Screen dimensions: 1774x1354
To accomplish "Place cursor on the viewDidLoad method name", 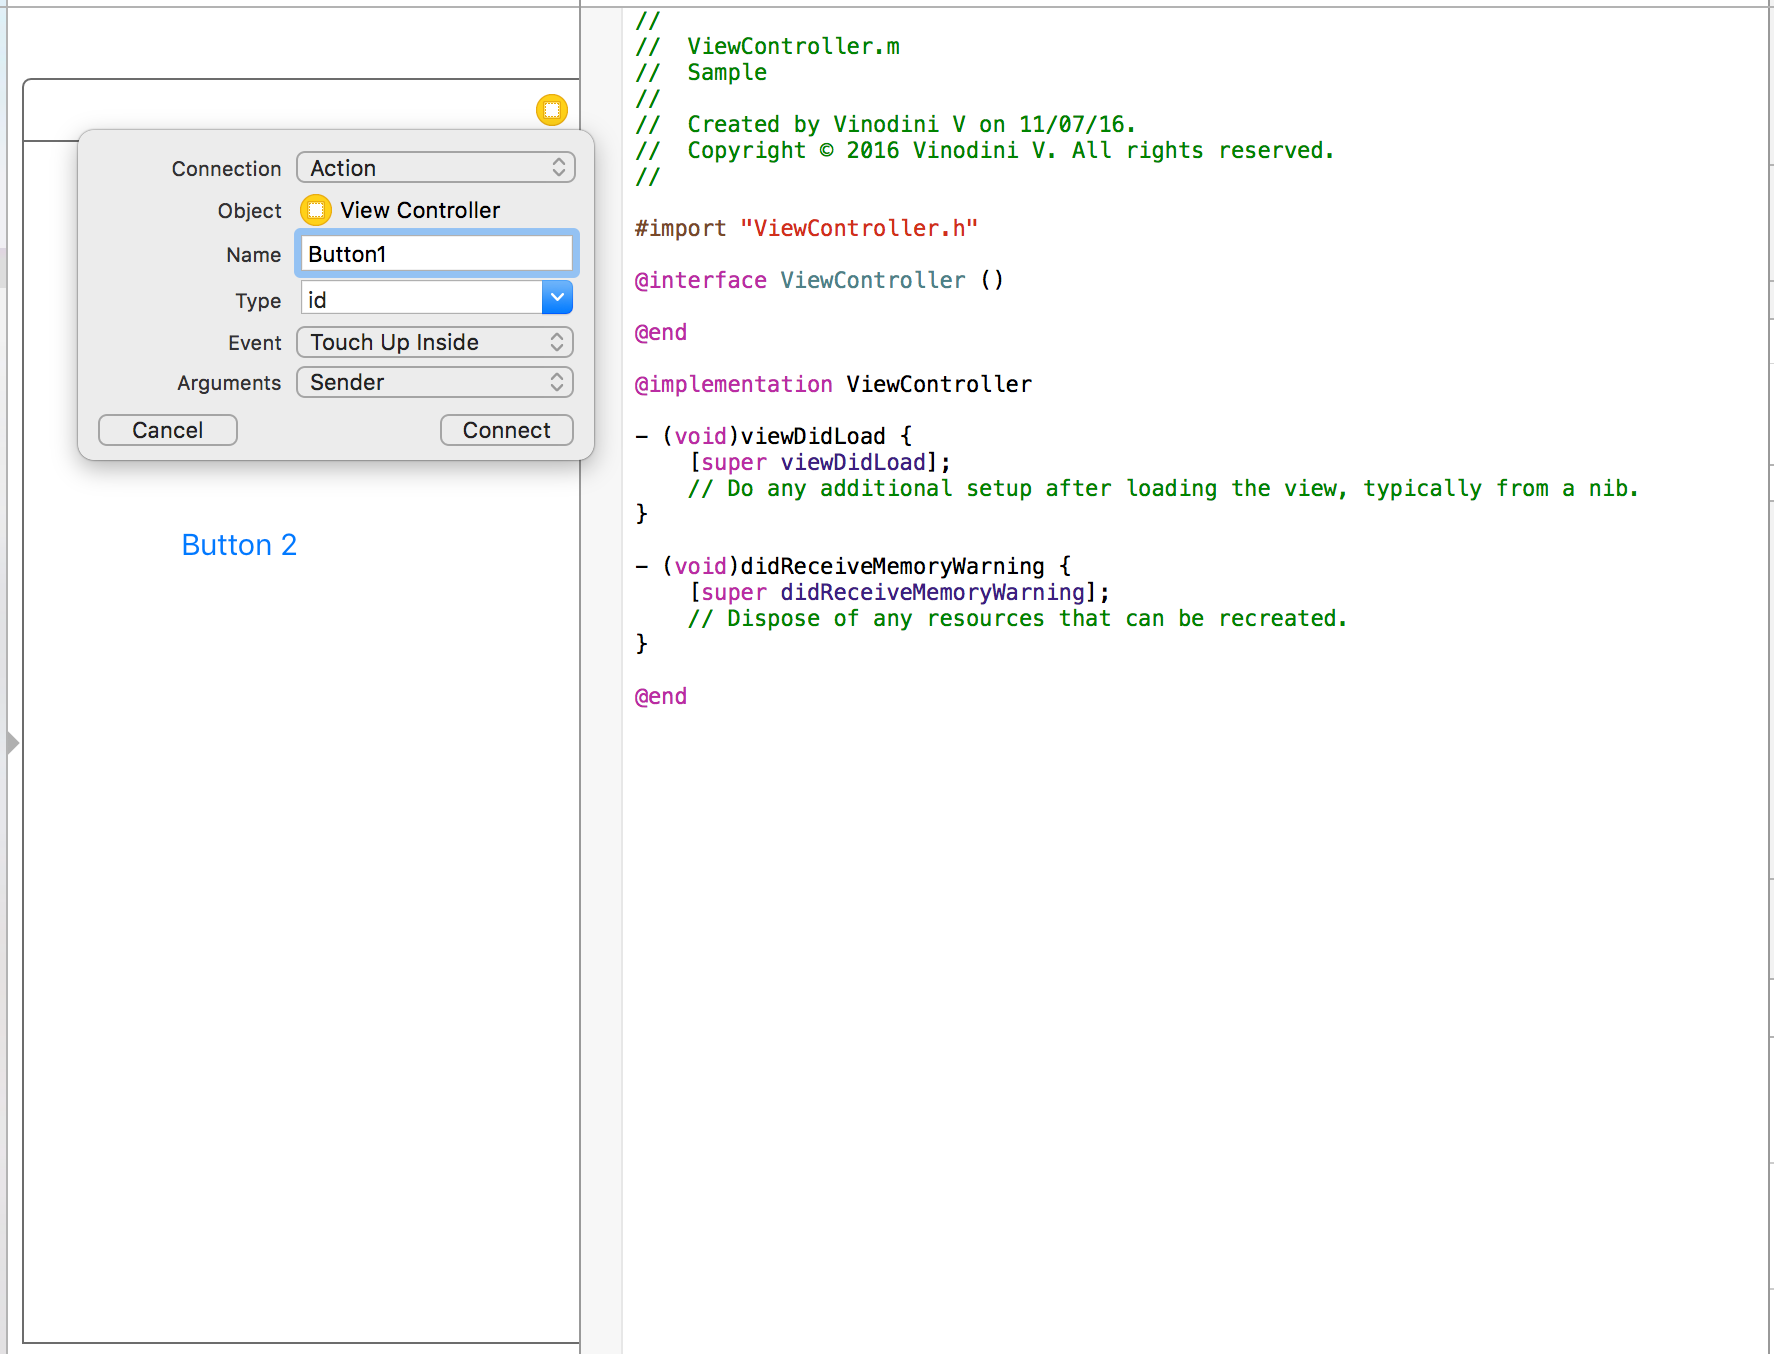I will [x=810, y=435].
